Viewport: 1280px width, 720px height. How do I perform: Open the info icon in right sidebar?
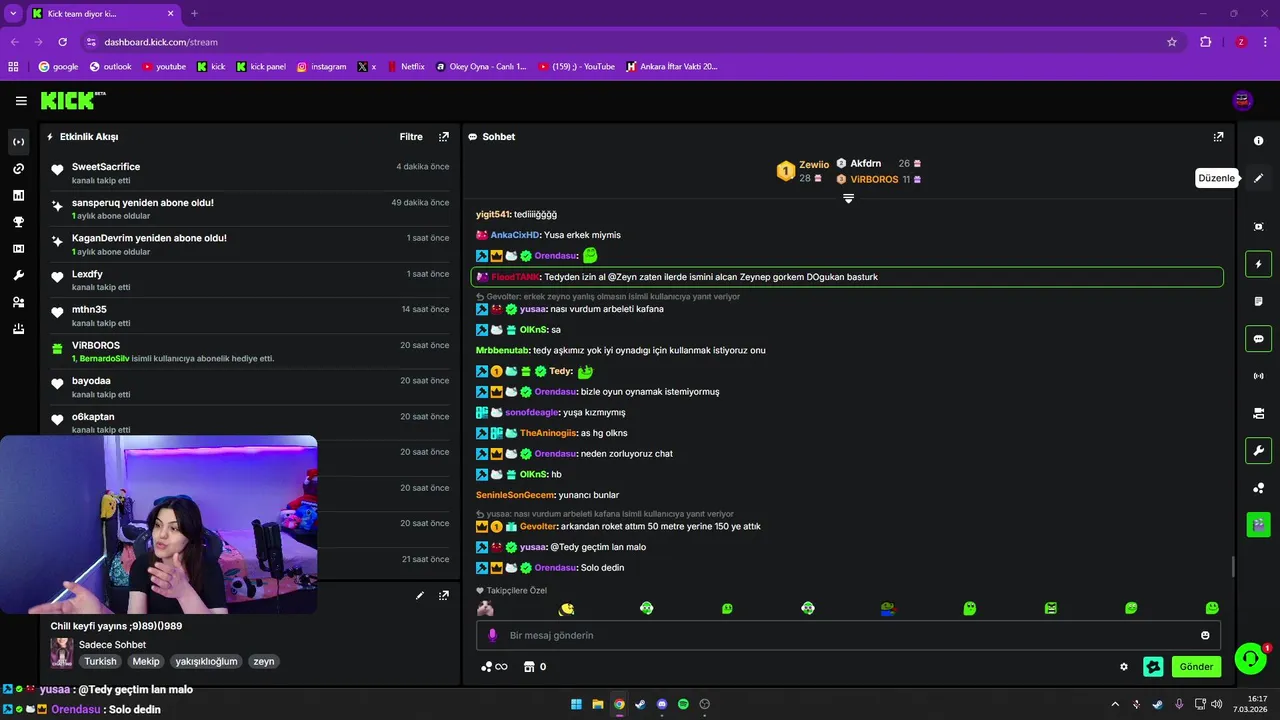click(x=1259, y=141)
